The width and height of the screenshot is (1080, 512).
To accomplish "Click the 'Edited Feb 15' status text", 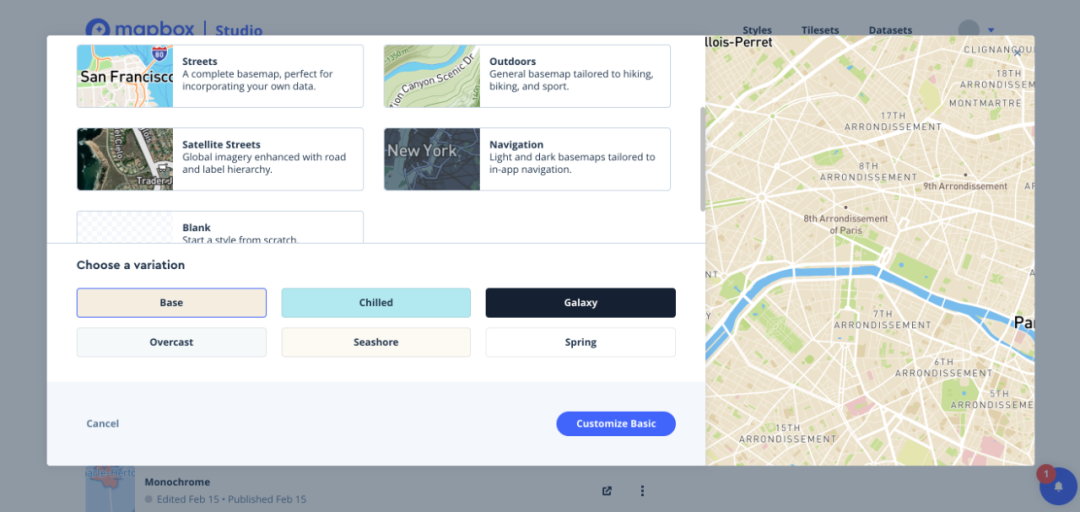I will click(x=189, y=499).
